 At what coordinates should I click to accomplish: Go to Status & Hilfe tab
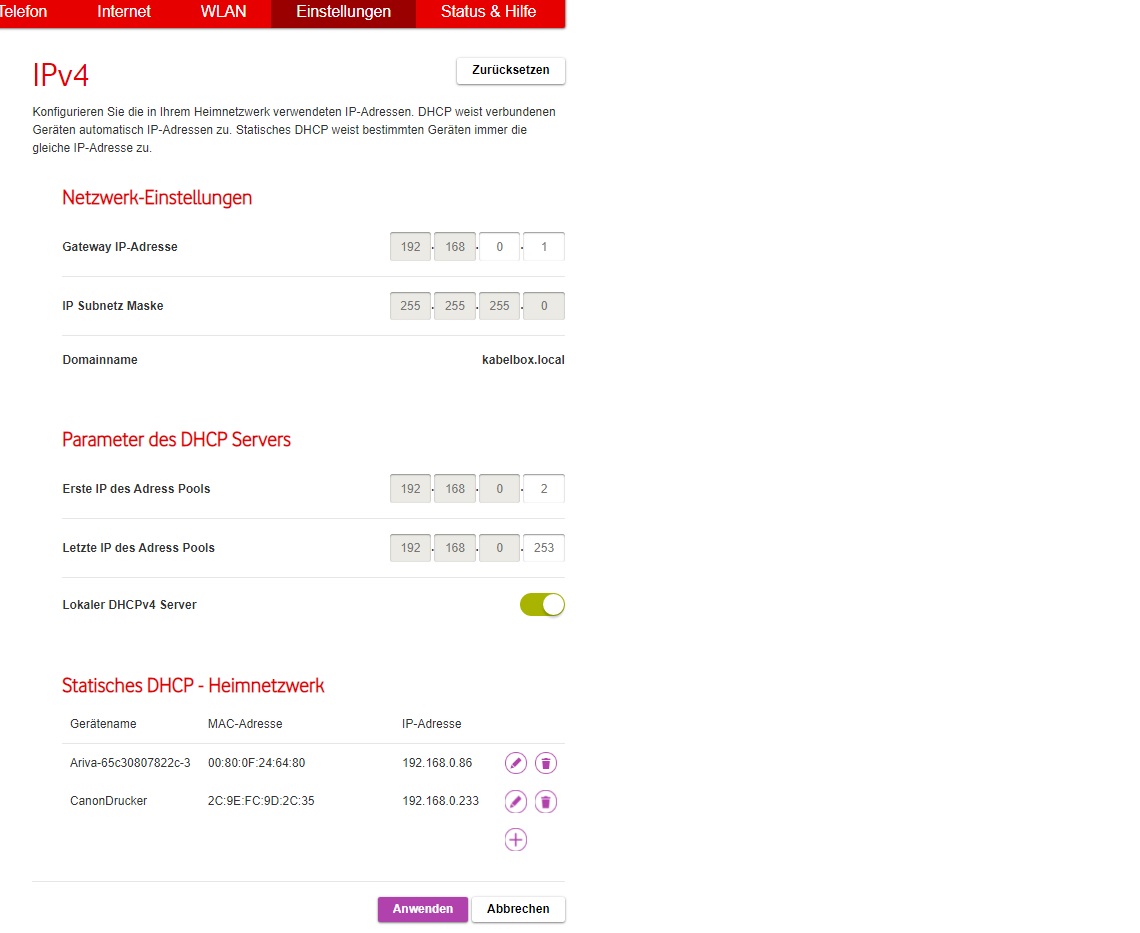[x=489, y=12]
